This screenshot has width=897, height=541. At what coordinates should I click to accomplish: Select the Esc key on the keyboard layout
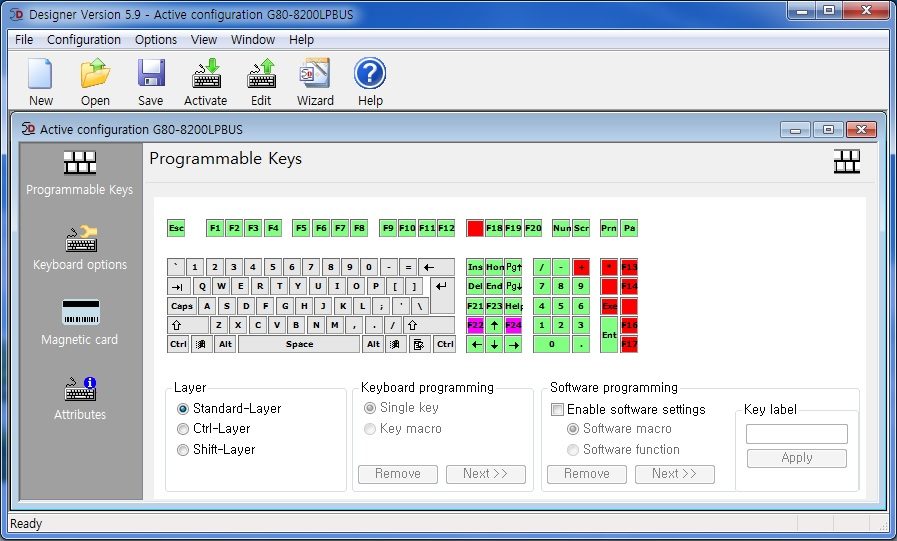[x=176, y=228]
